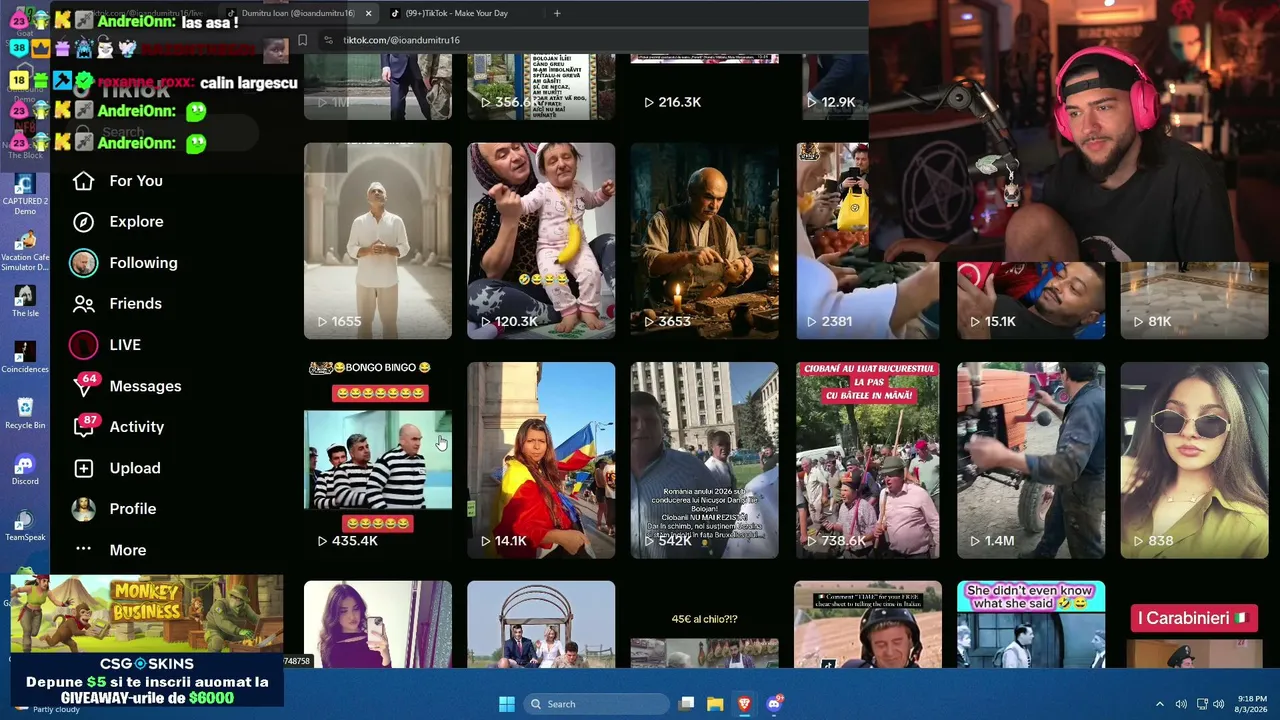Open the I Carabinieri video
The image size is (1280, 720).
pos(1194,624)
